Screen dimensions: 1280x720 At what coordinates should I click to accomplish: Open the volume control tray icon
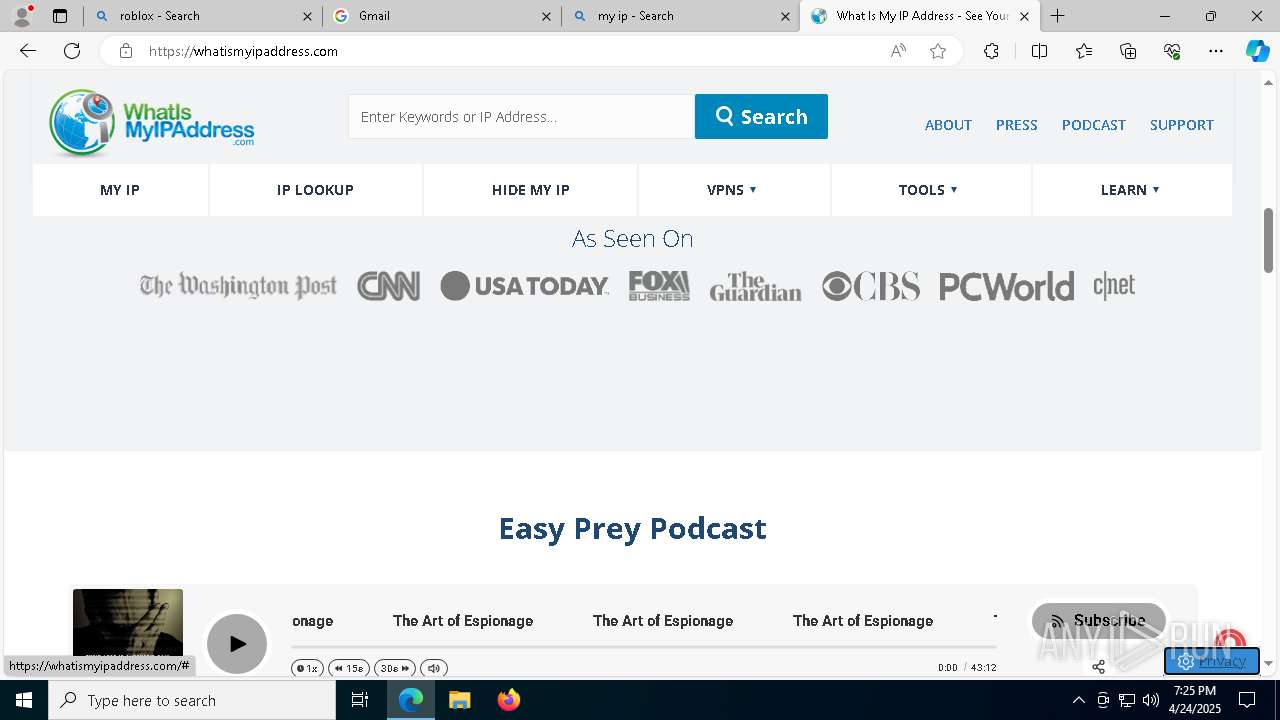(x=1151, y=700)
